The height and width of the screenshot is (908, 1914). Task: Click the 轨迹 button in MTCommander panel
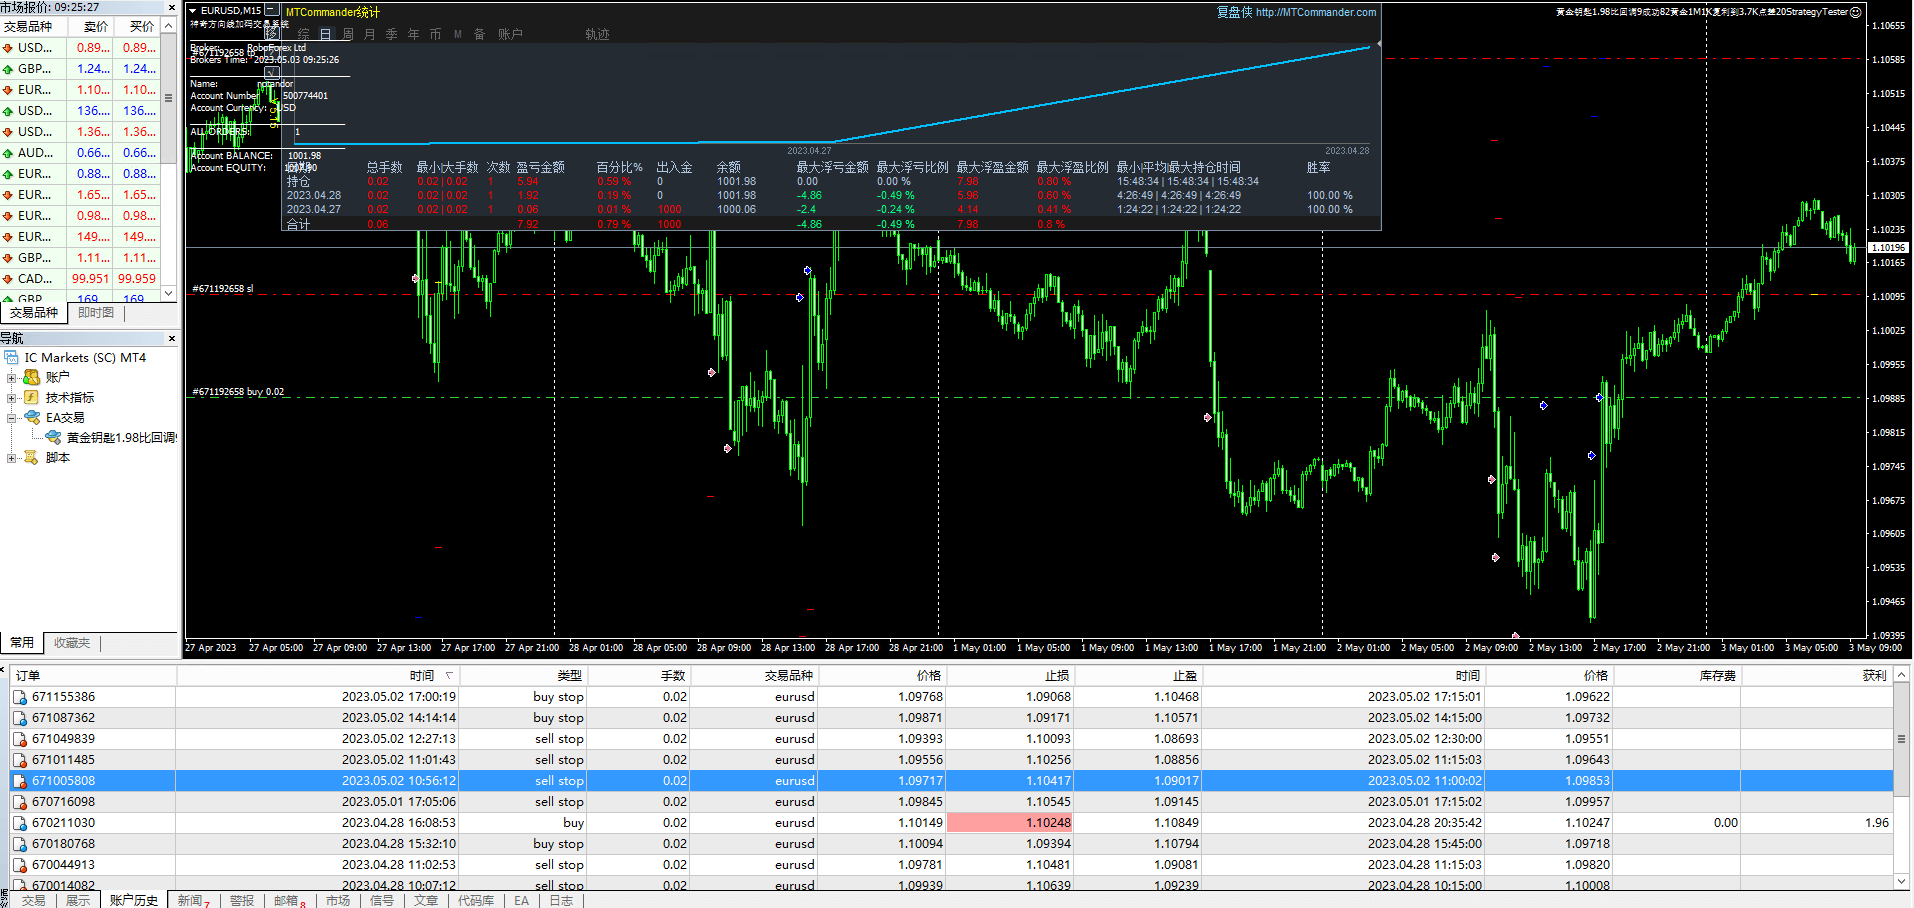[597, 33]
